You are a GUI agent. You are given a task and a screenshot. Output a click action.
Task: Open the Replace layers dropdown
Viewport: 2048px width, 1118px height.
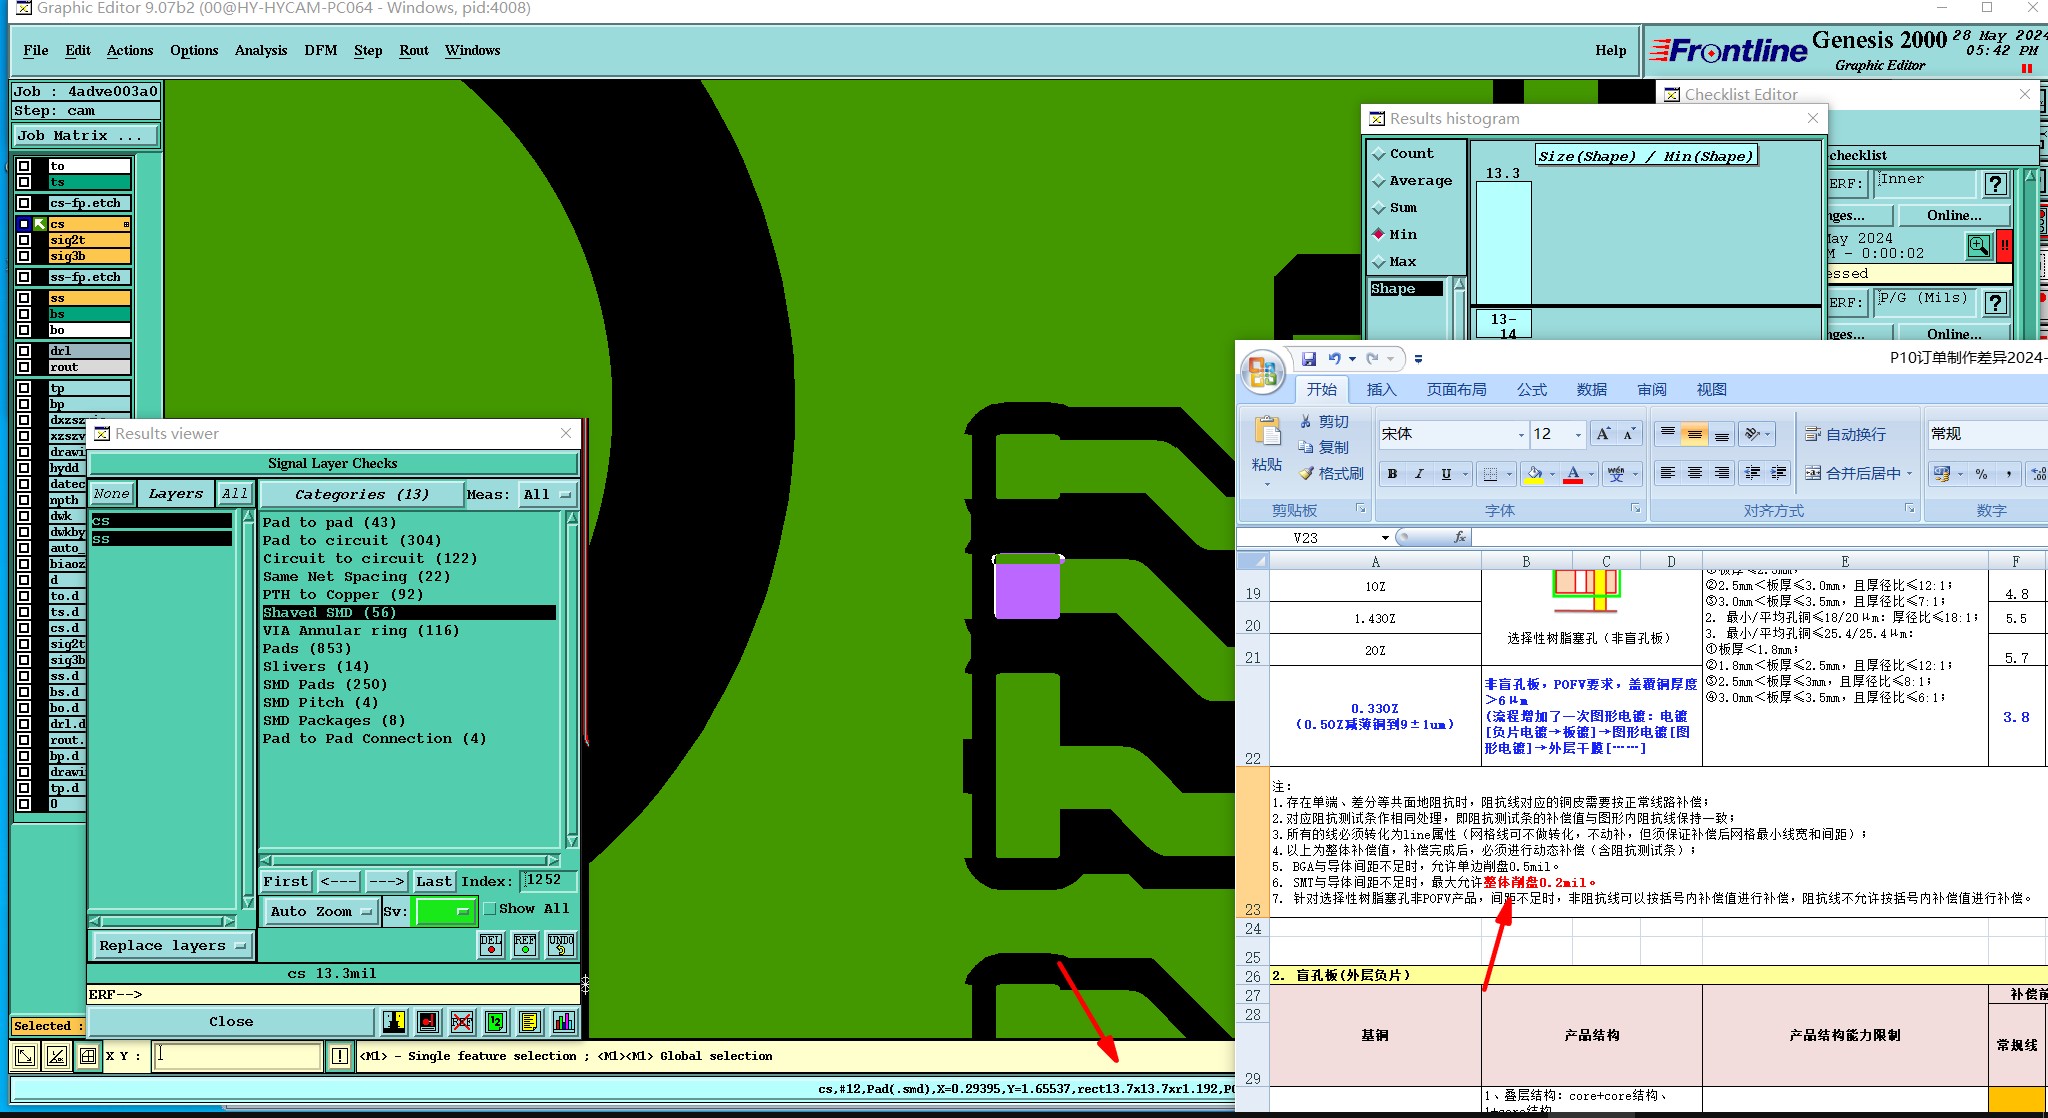point(171,946)
